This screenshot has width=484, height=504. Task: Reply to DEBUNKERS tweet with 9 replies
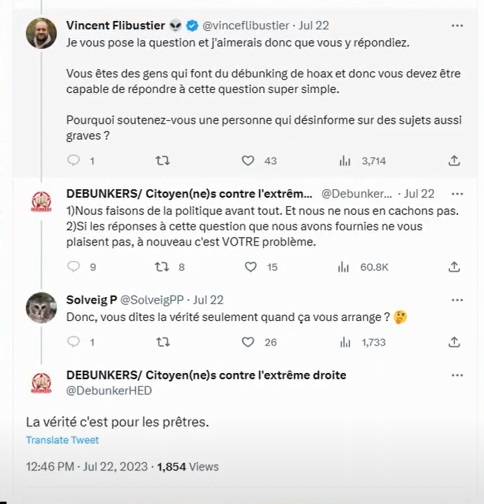[x=73, y=267]
